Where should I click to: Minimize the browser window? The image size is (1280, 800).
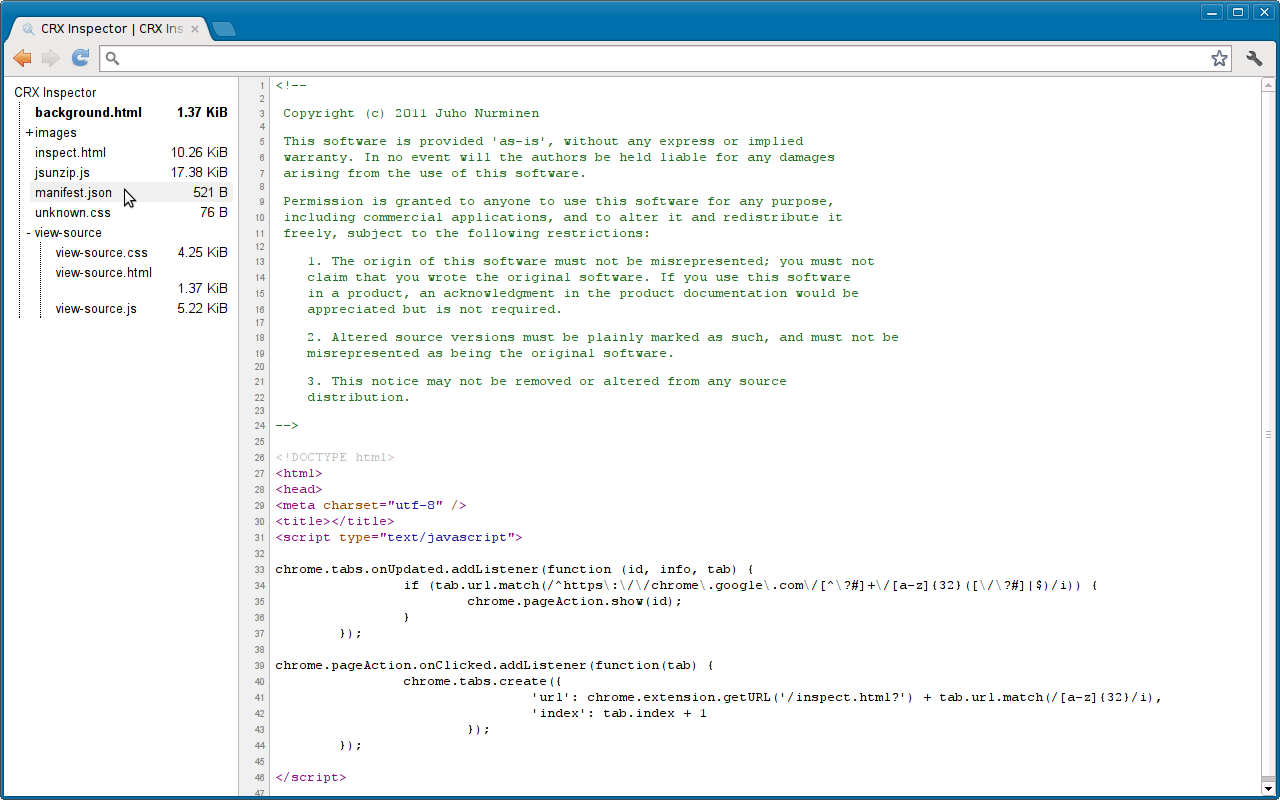click(x=1213, y=12)
